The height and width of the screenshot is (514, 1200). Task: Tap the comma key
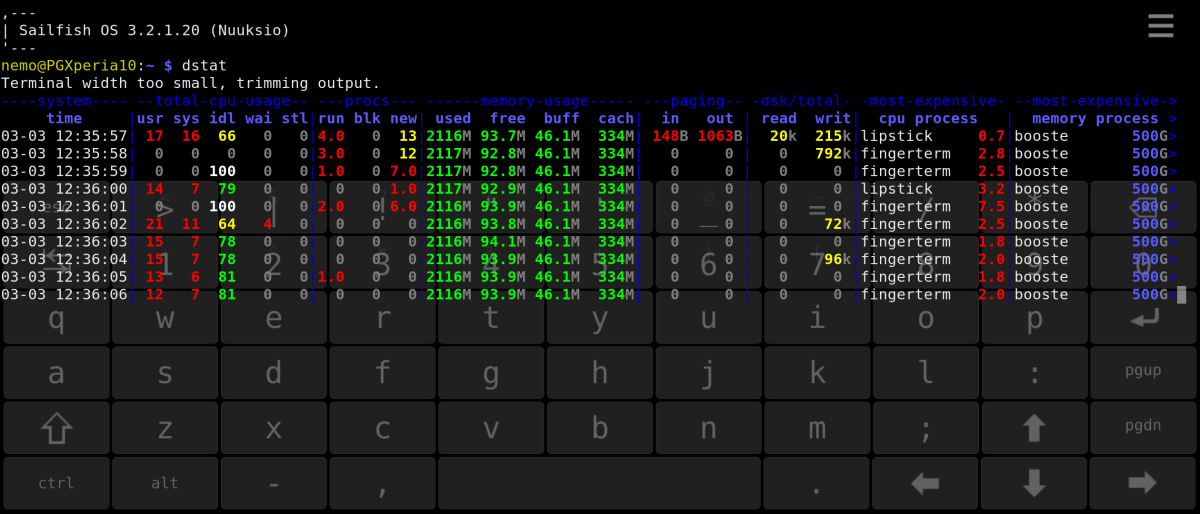click(382, 483)
